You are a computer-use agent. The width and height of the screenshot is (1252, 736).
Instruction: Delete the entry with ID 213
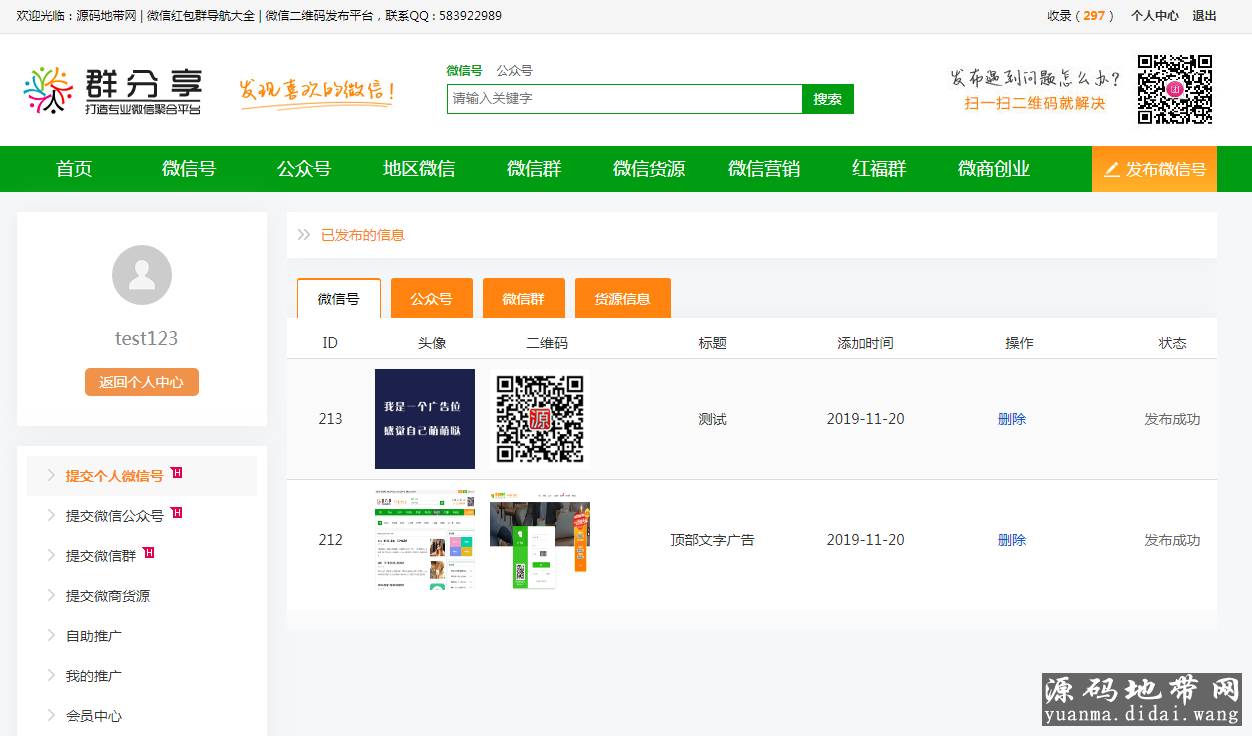click(x=1012, y=419)
